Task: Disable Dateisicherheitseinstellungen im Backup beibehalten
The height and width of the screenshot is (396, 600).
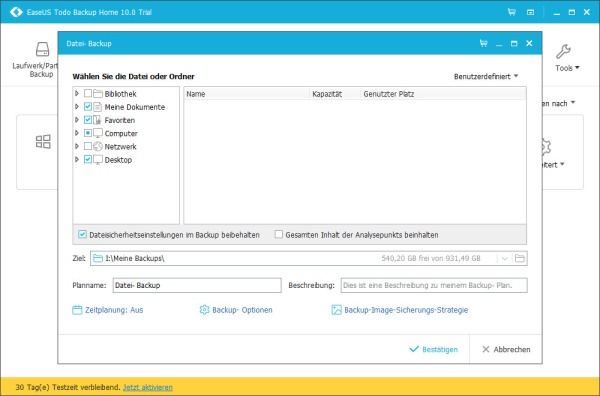Action: click(82, 235)
